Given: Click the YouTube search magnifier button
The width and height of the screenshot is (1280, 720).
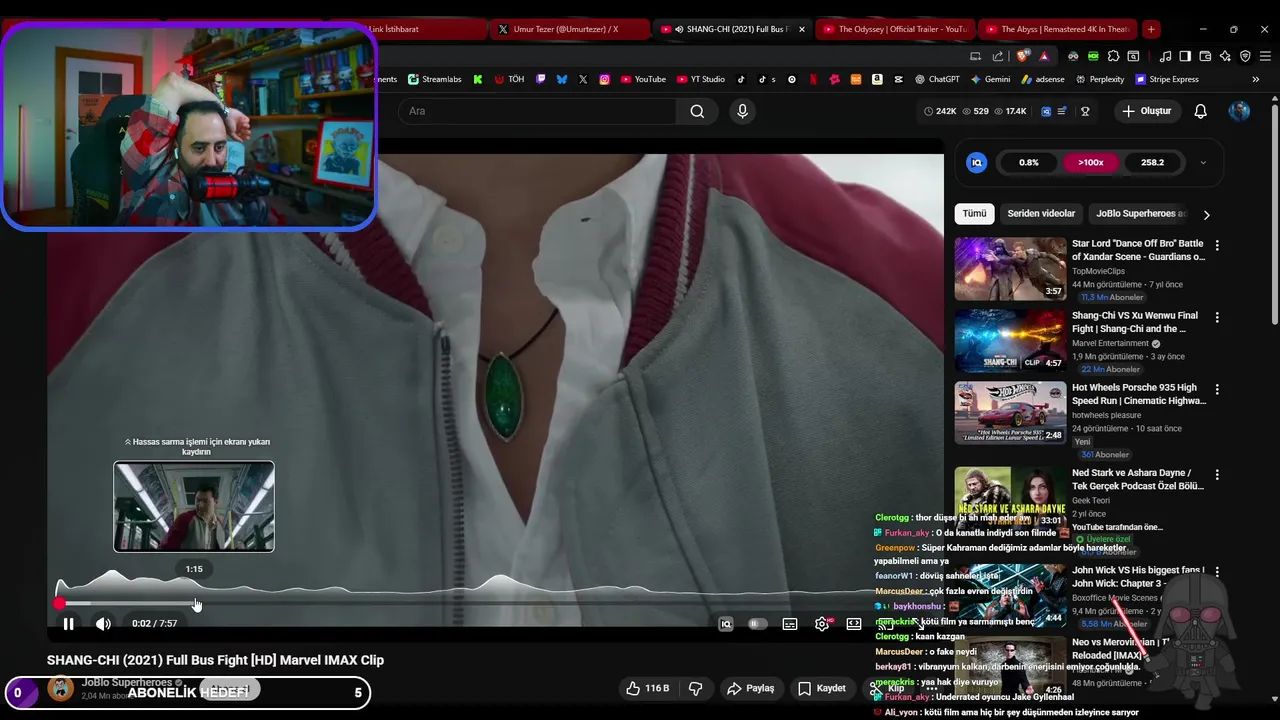Looking at the screenshot, I should tap(697, 111).
